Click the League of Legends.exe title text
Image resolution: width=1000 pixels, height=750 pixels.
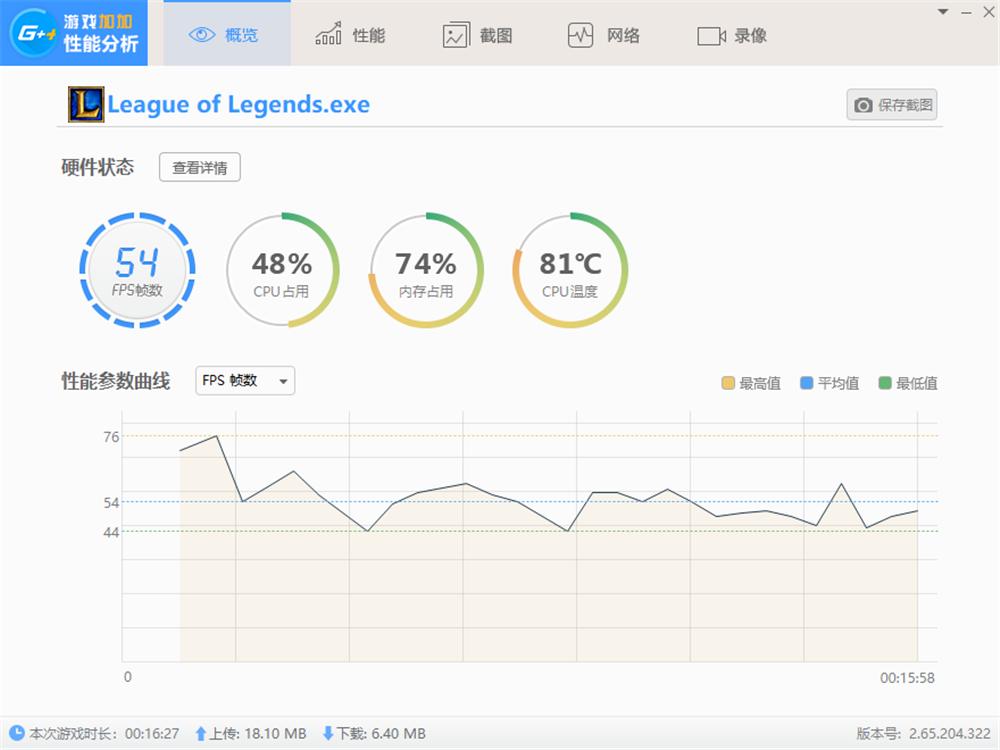pyautogui.click(x=240, y=104)
